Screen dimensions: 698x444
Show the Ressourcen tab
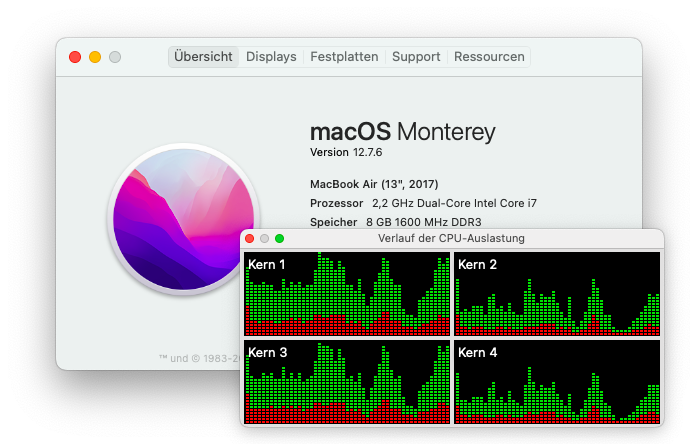click(x=489, y=57)
